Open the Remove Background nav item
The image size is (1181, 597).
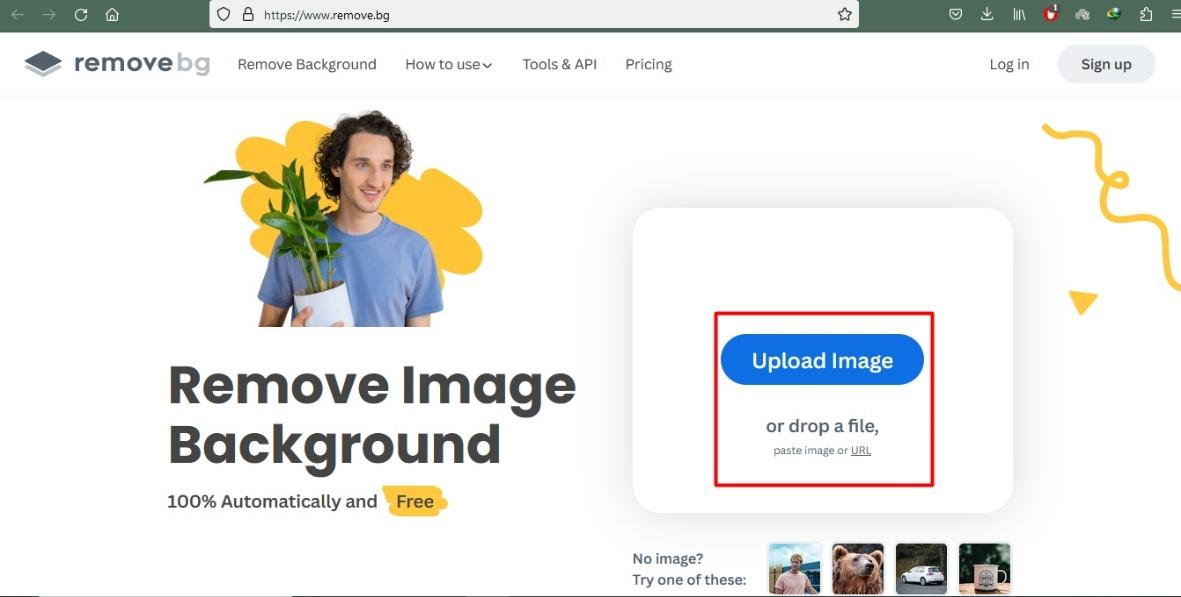click(307, 65)
